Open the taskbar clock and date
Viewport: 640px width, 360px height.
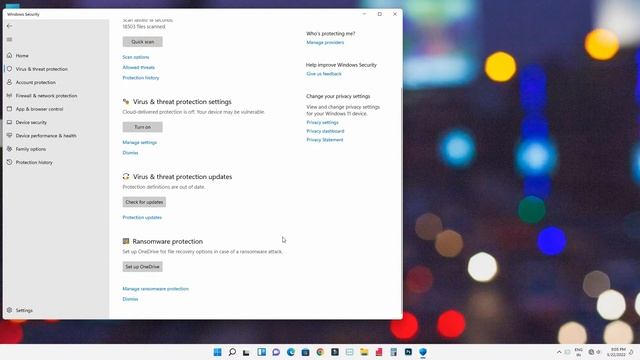pos(616,352)
